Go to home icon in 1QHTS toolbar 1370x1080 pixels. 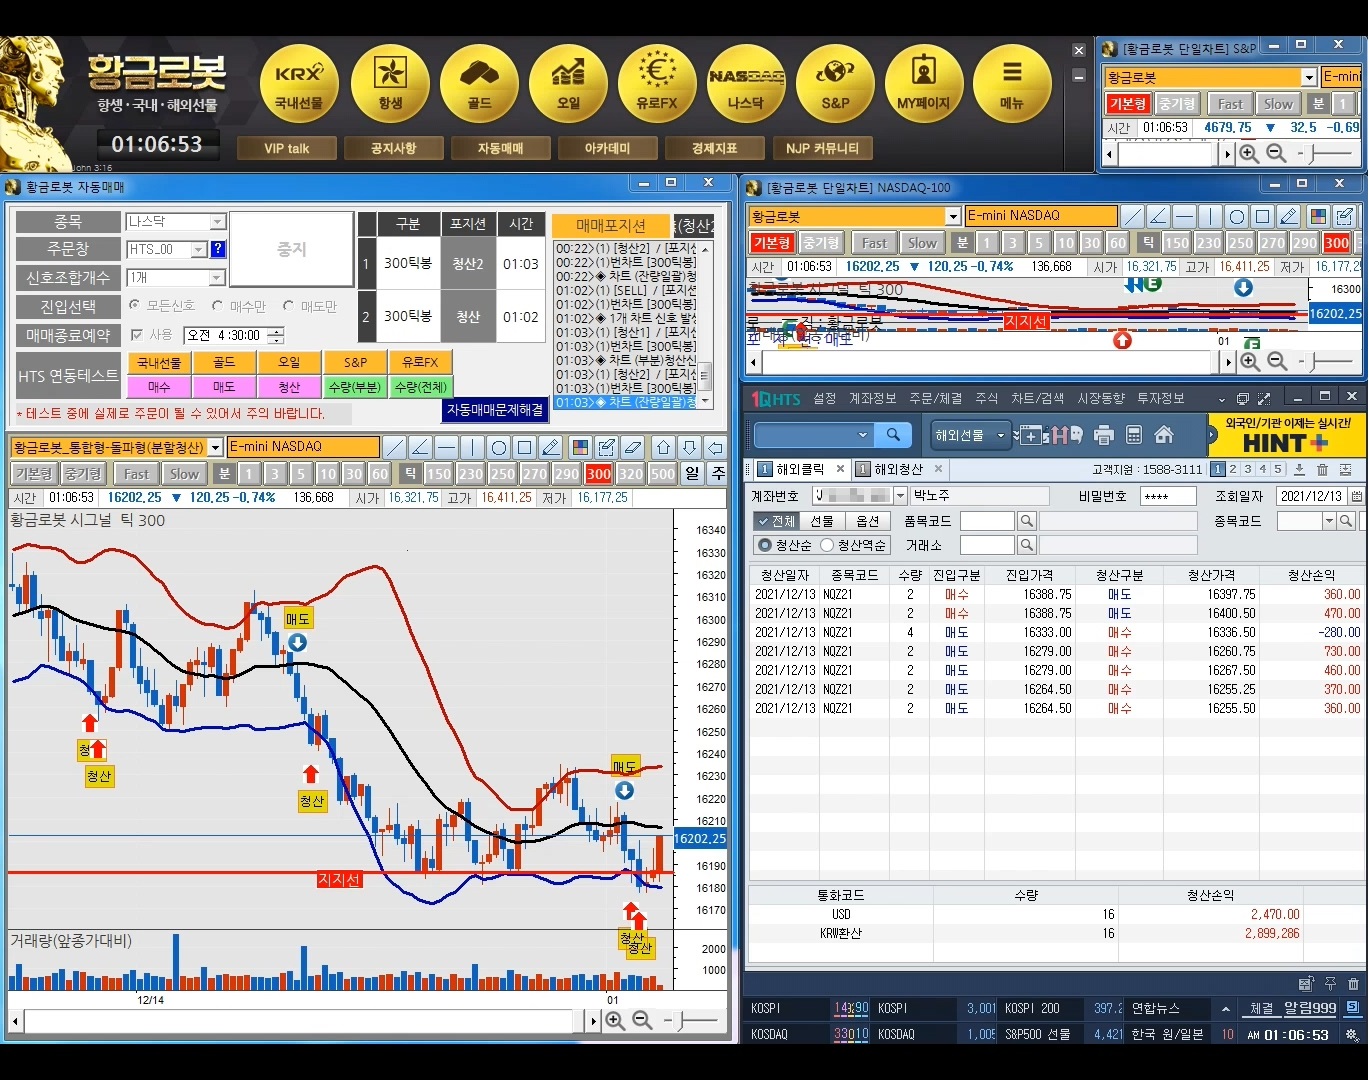point(1164,435)
